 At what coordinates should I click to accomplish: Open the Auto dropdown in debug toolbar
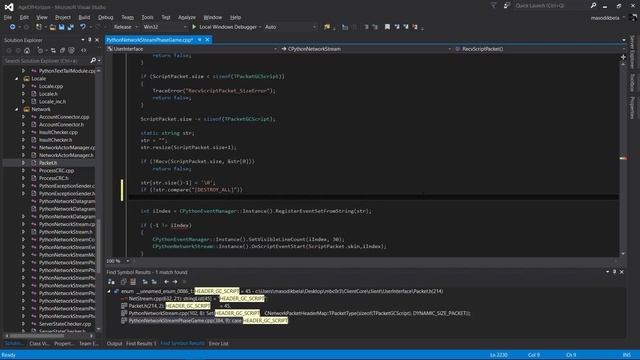pos(290,27)
